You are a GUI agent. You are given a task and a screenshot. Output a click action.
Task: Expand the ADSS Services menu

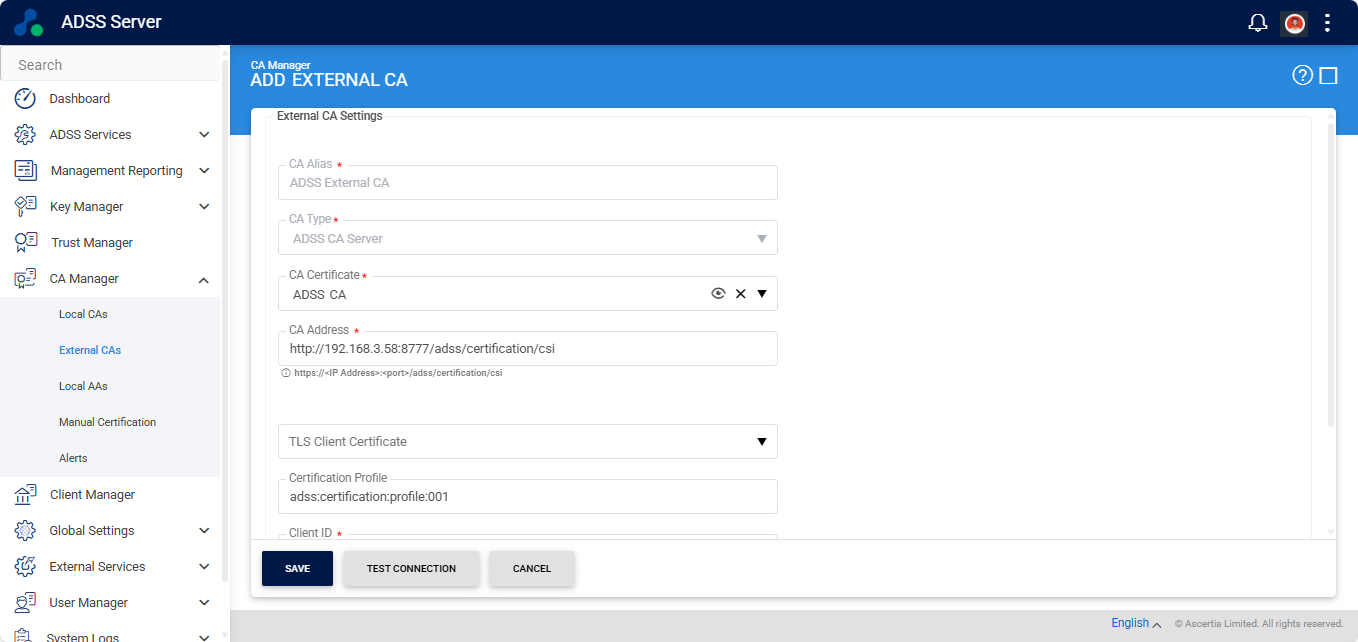tap(204, 135)
